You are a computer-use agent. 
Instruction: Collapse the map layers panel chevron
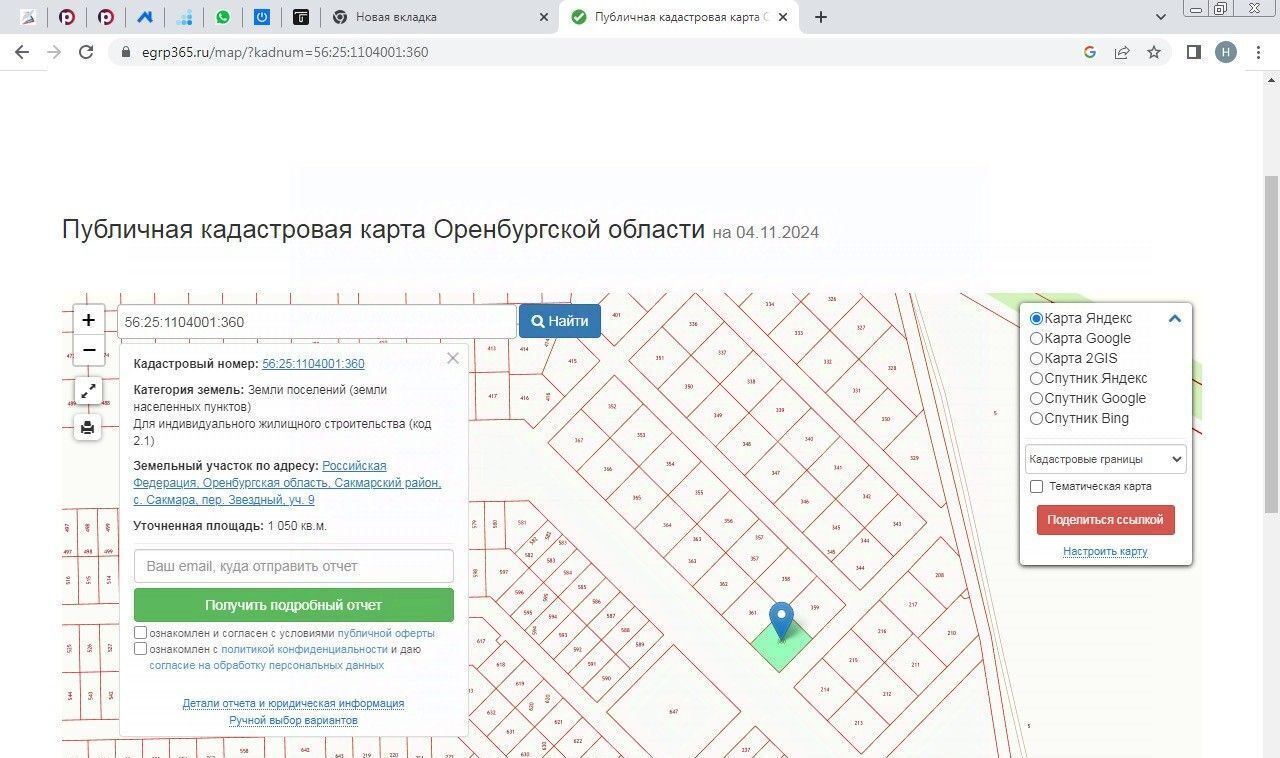pyautogui.click(x=1175, y=319)
